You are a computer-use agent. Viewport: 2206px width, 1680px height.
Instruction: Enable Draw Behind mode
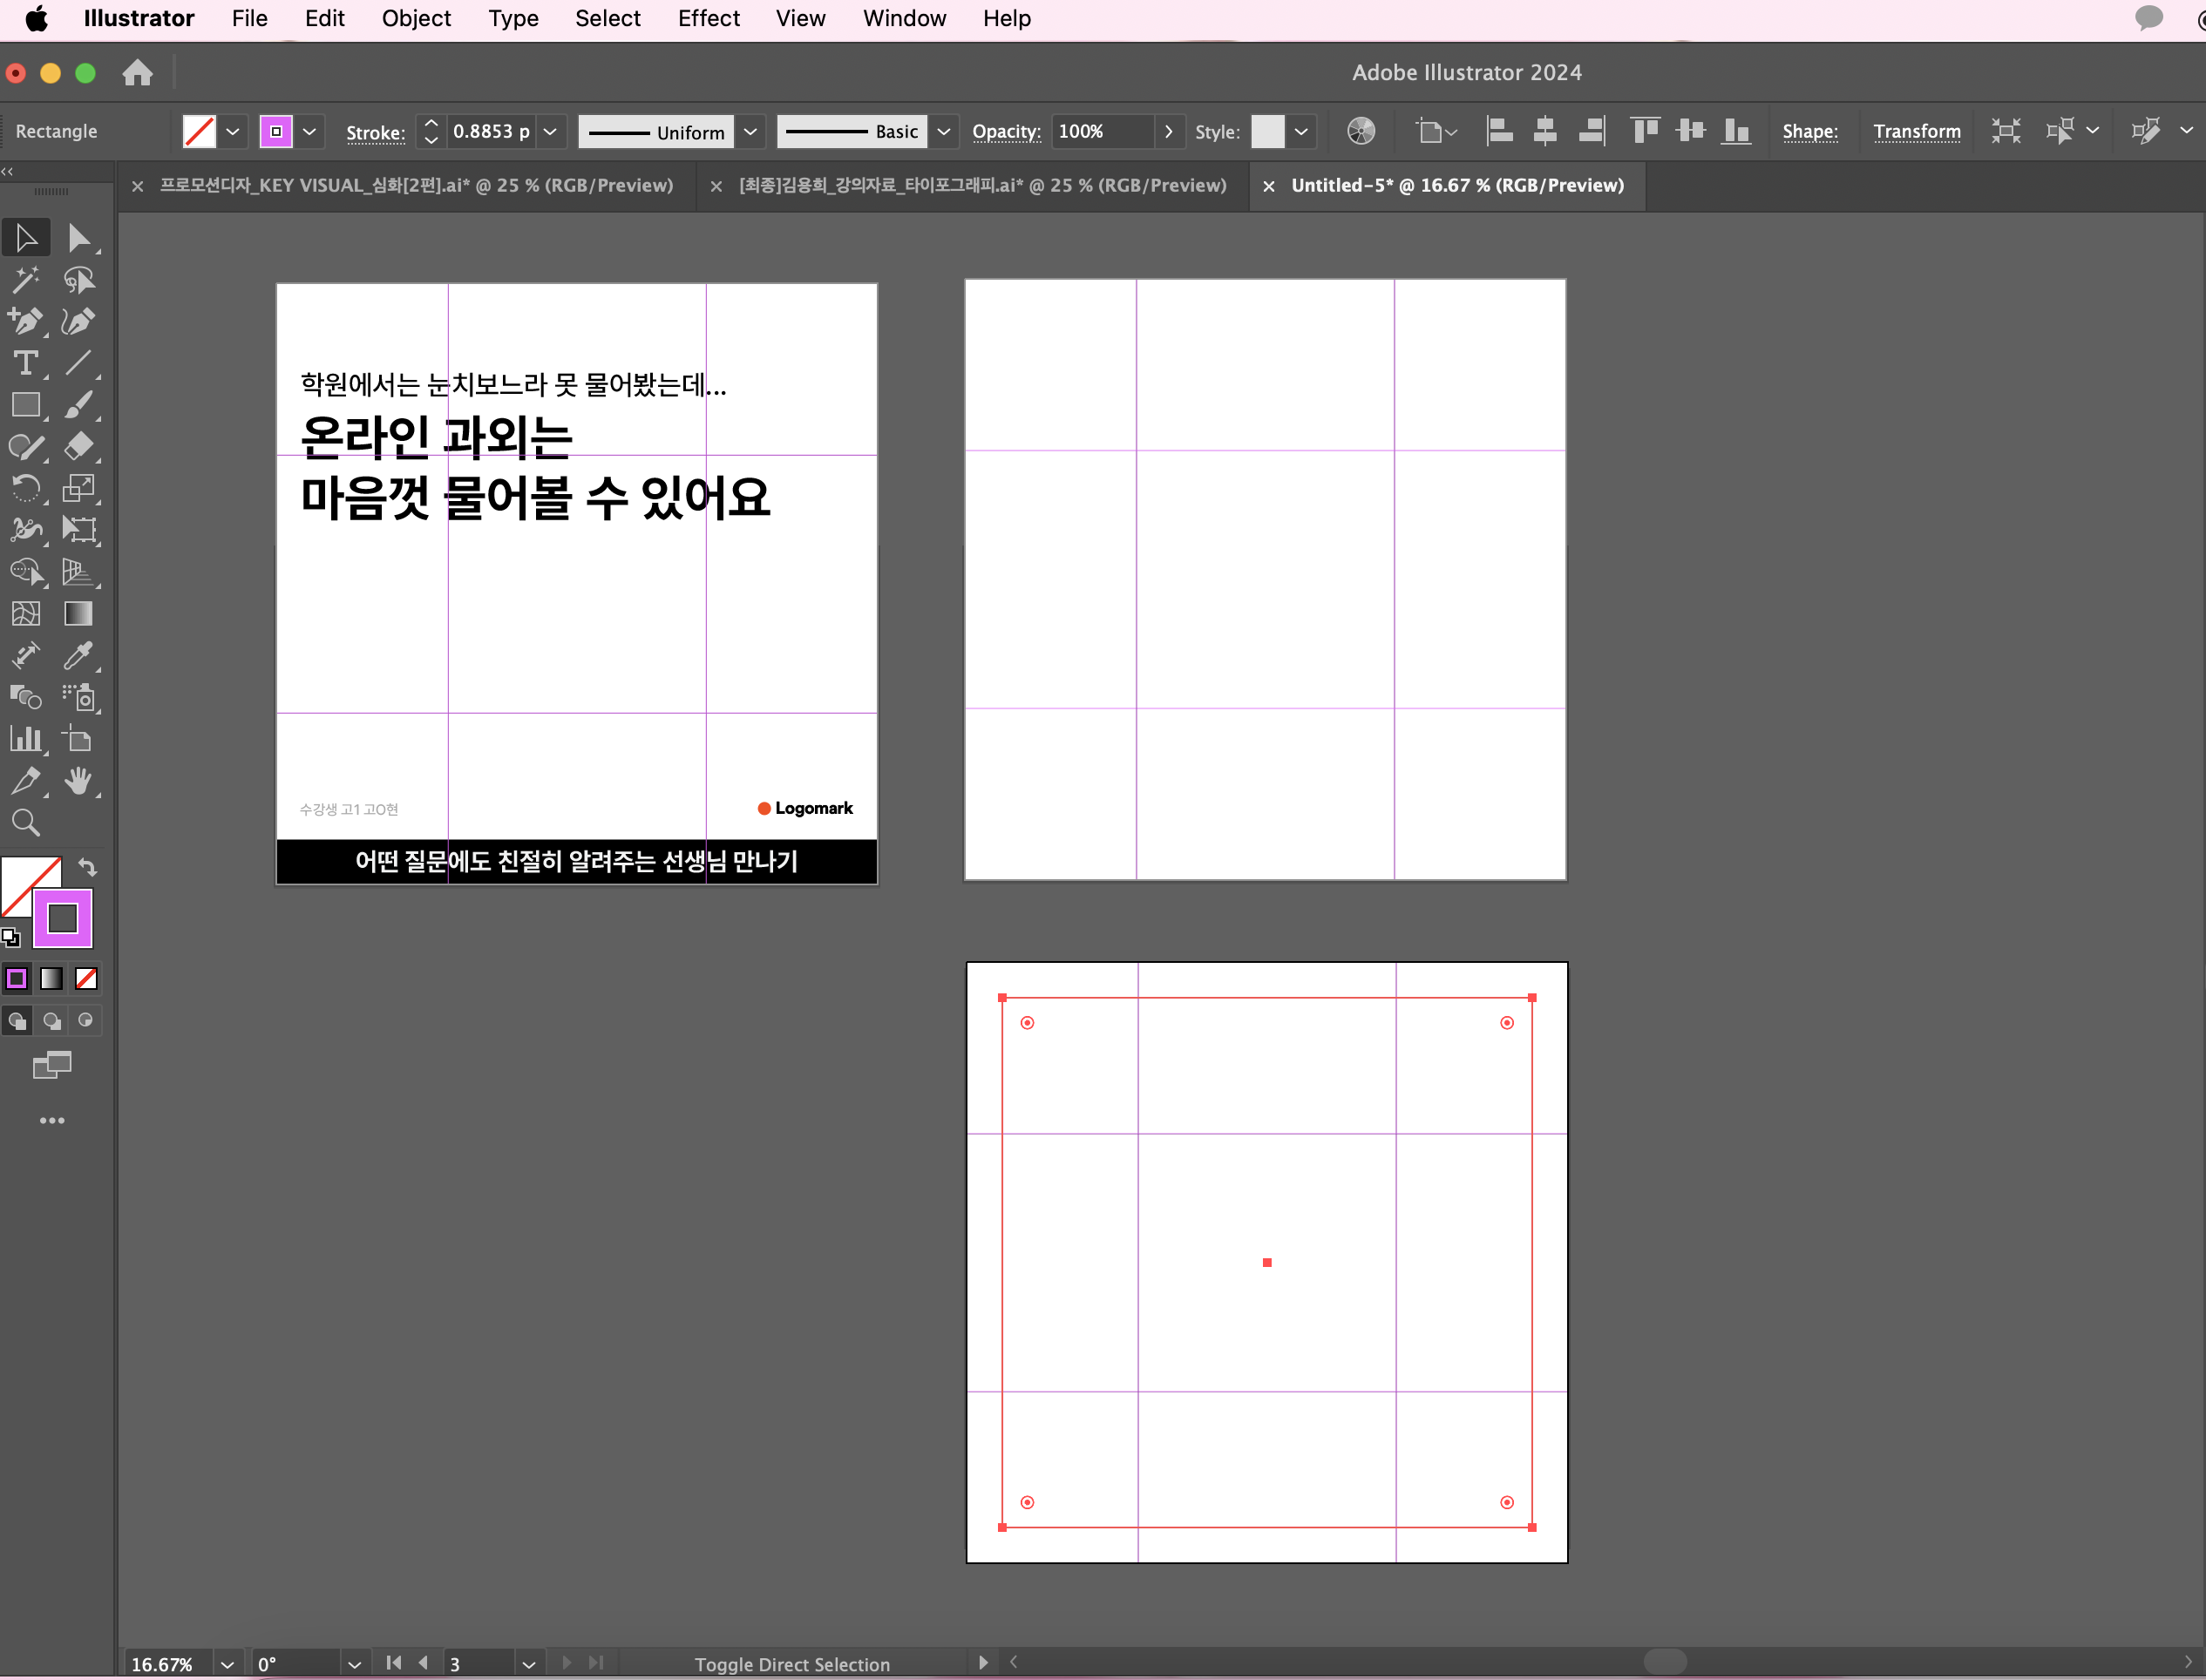point(52,1021)
